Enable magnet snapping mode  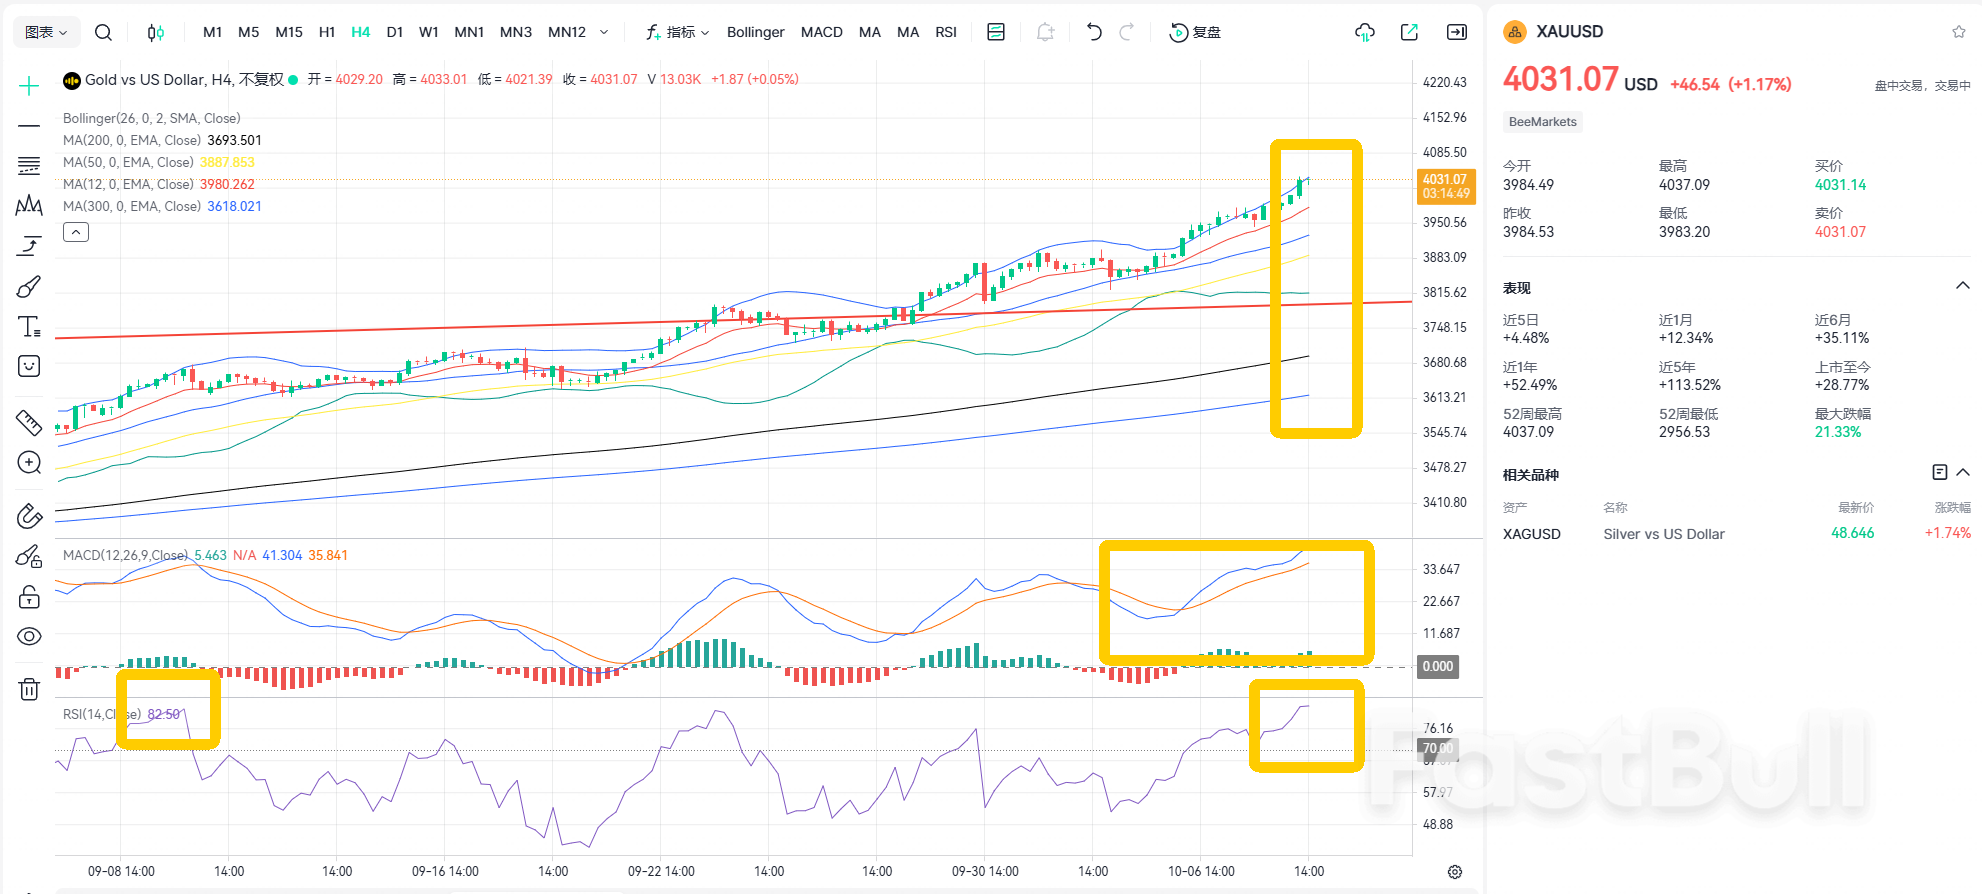coord(29,516)
